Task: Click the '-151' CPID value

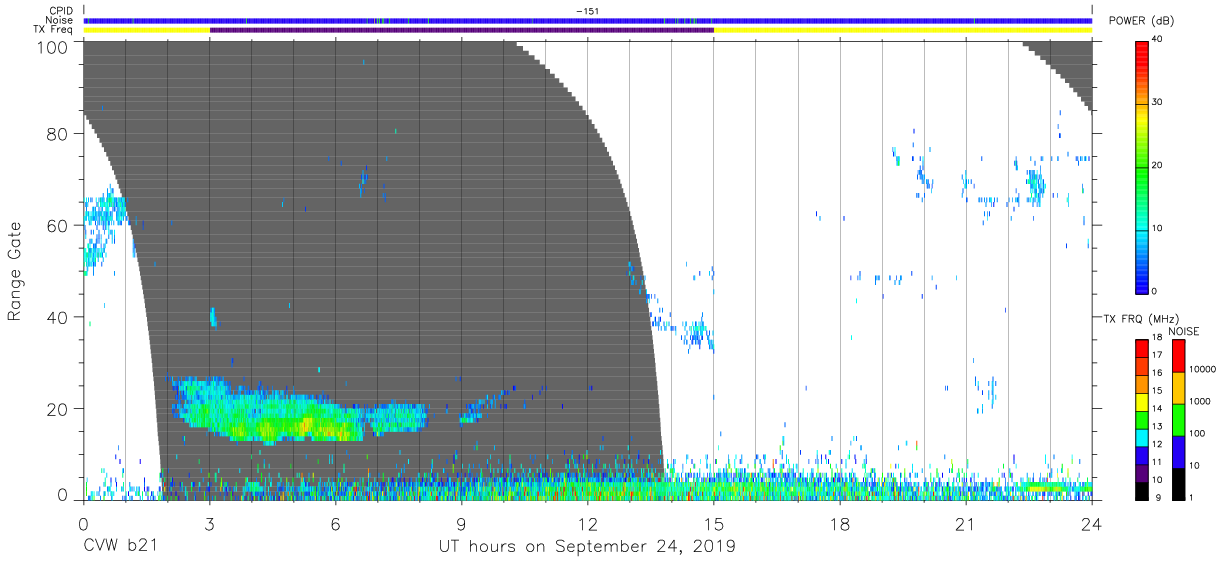Action: pyautogui.click(x=588, y=11)
